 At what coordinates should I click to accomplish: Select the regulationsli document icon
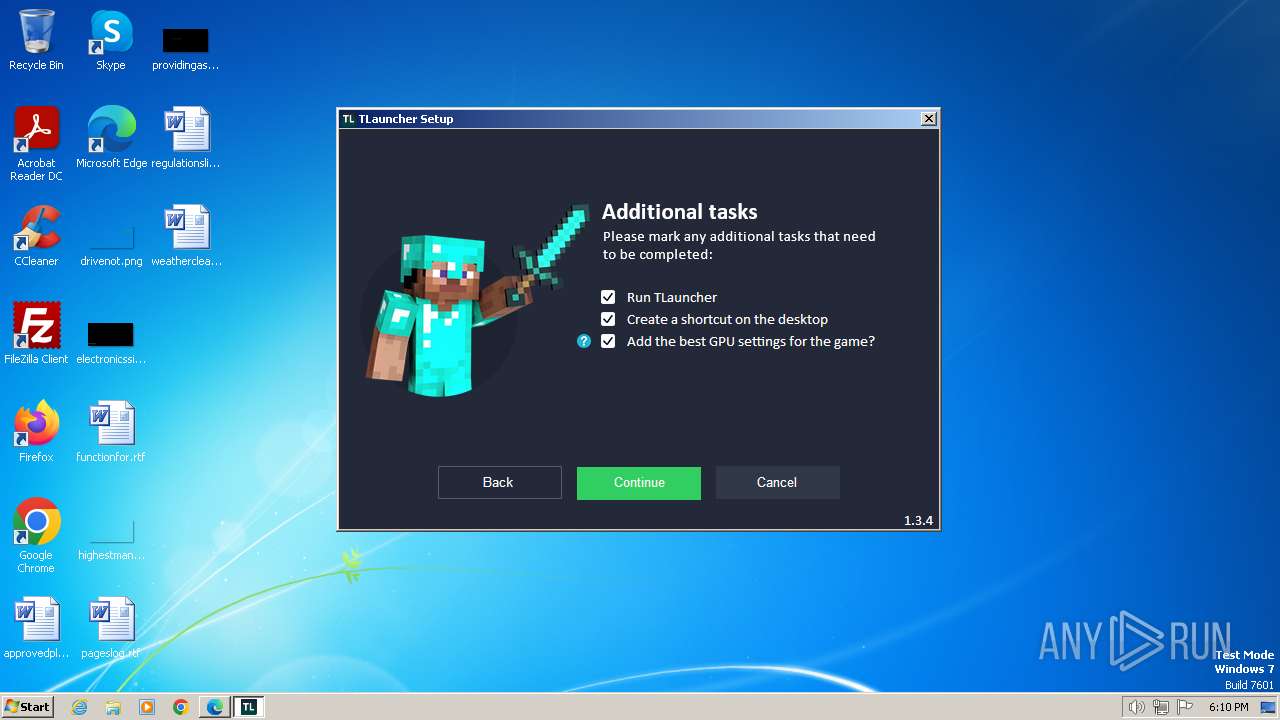[x=186, y=138]
